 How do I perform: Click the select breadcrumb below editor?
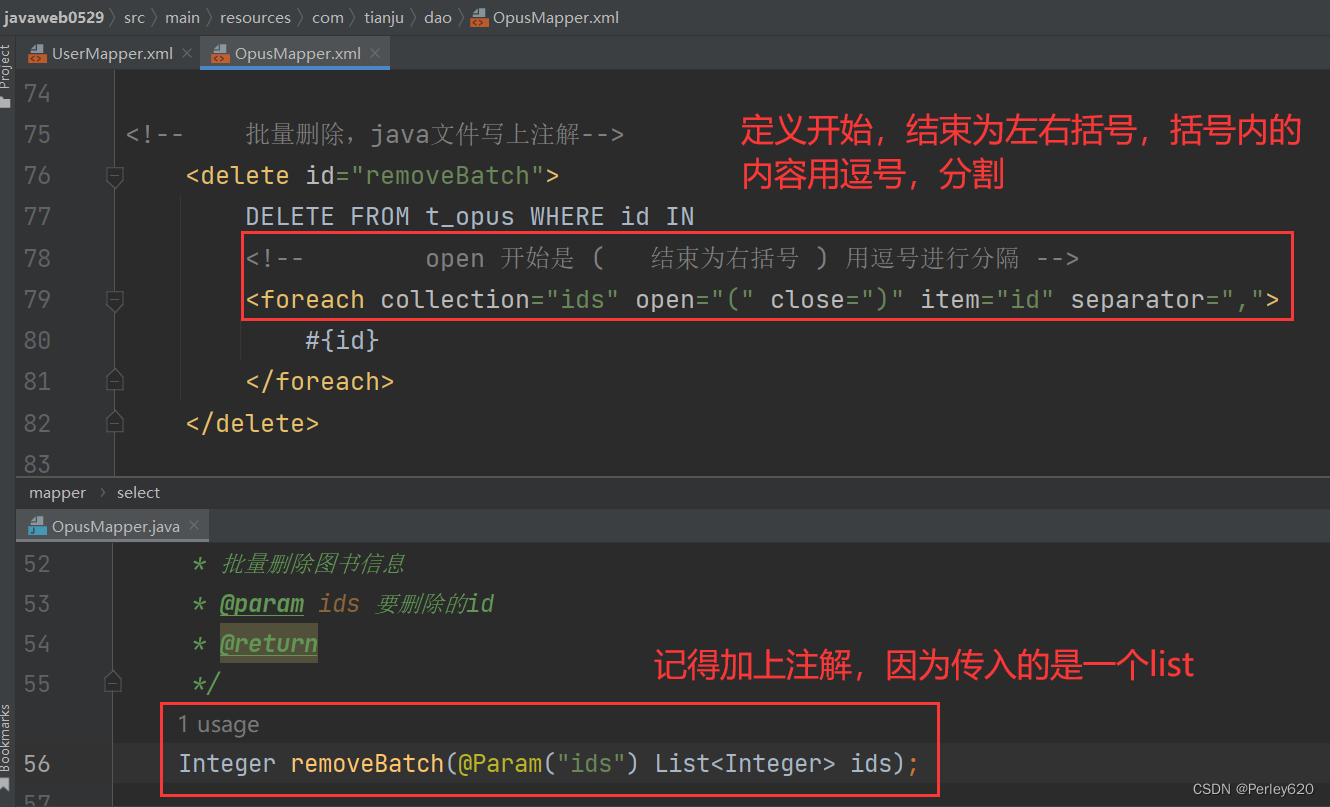click(x=138, y=492)
